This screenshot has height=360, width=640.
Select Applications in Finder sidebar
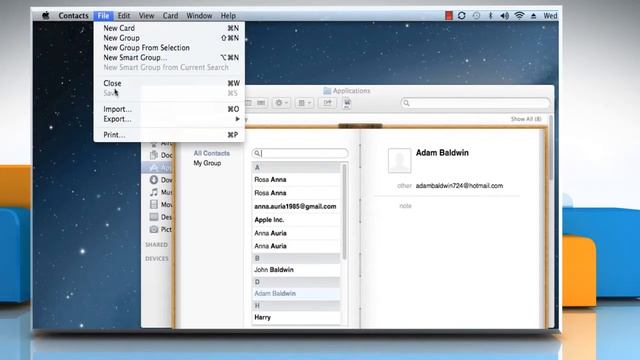click(158, 168)
